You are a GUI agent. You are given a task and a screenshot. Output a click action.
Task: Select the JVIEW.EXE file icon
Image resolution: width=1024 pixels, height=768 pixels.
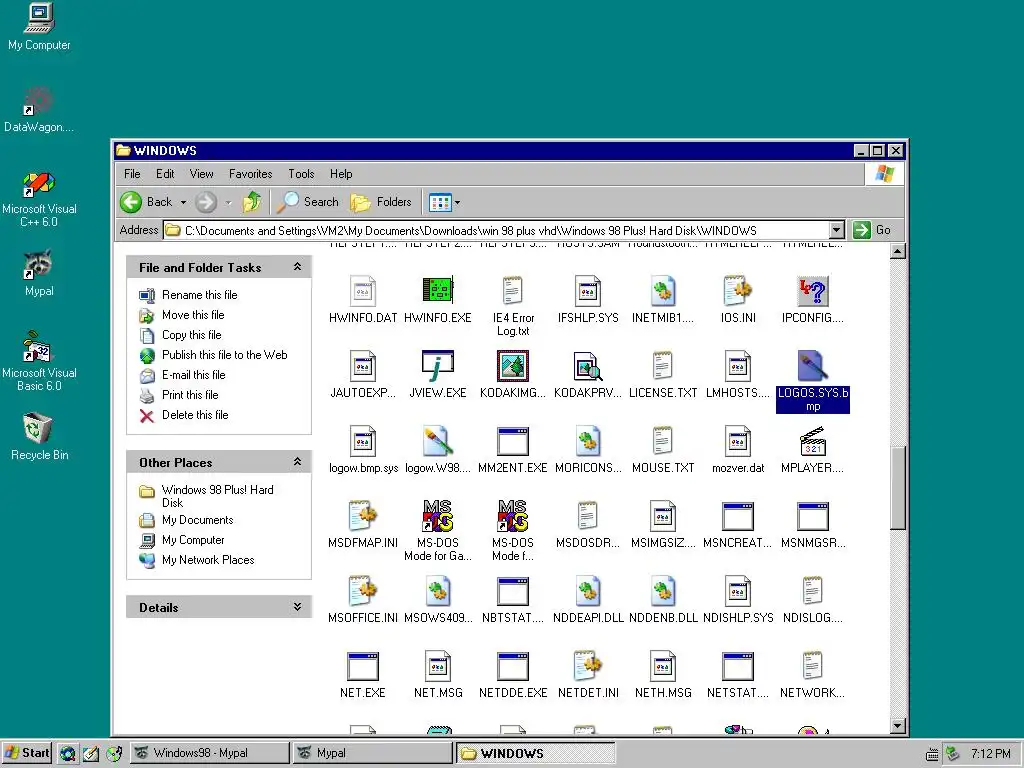(438, 366)
